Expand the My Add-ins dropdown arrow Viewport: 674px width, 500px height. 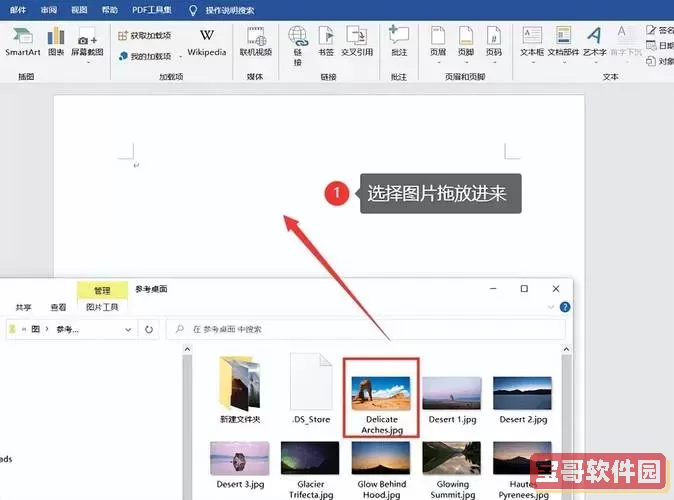(181, 57)
